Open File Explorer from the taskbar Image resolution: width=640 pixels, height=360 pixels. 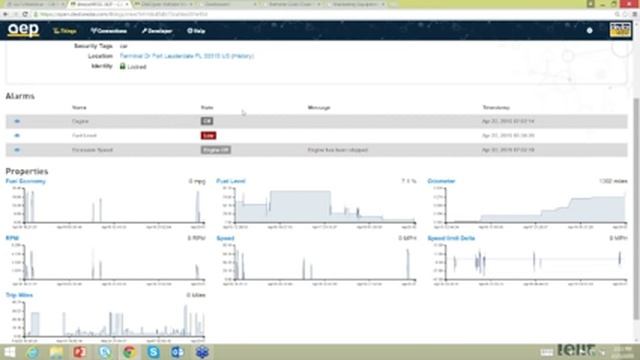[56, 352]
